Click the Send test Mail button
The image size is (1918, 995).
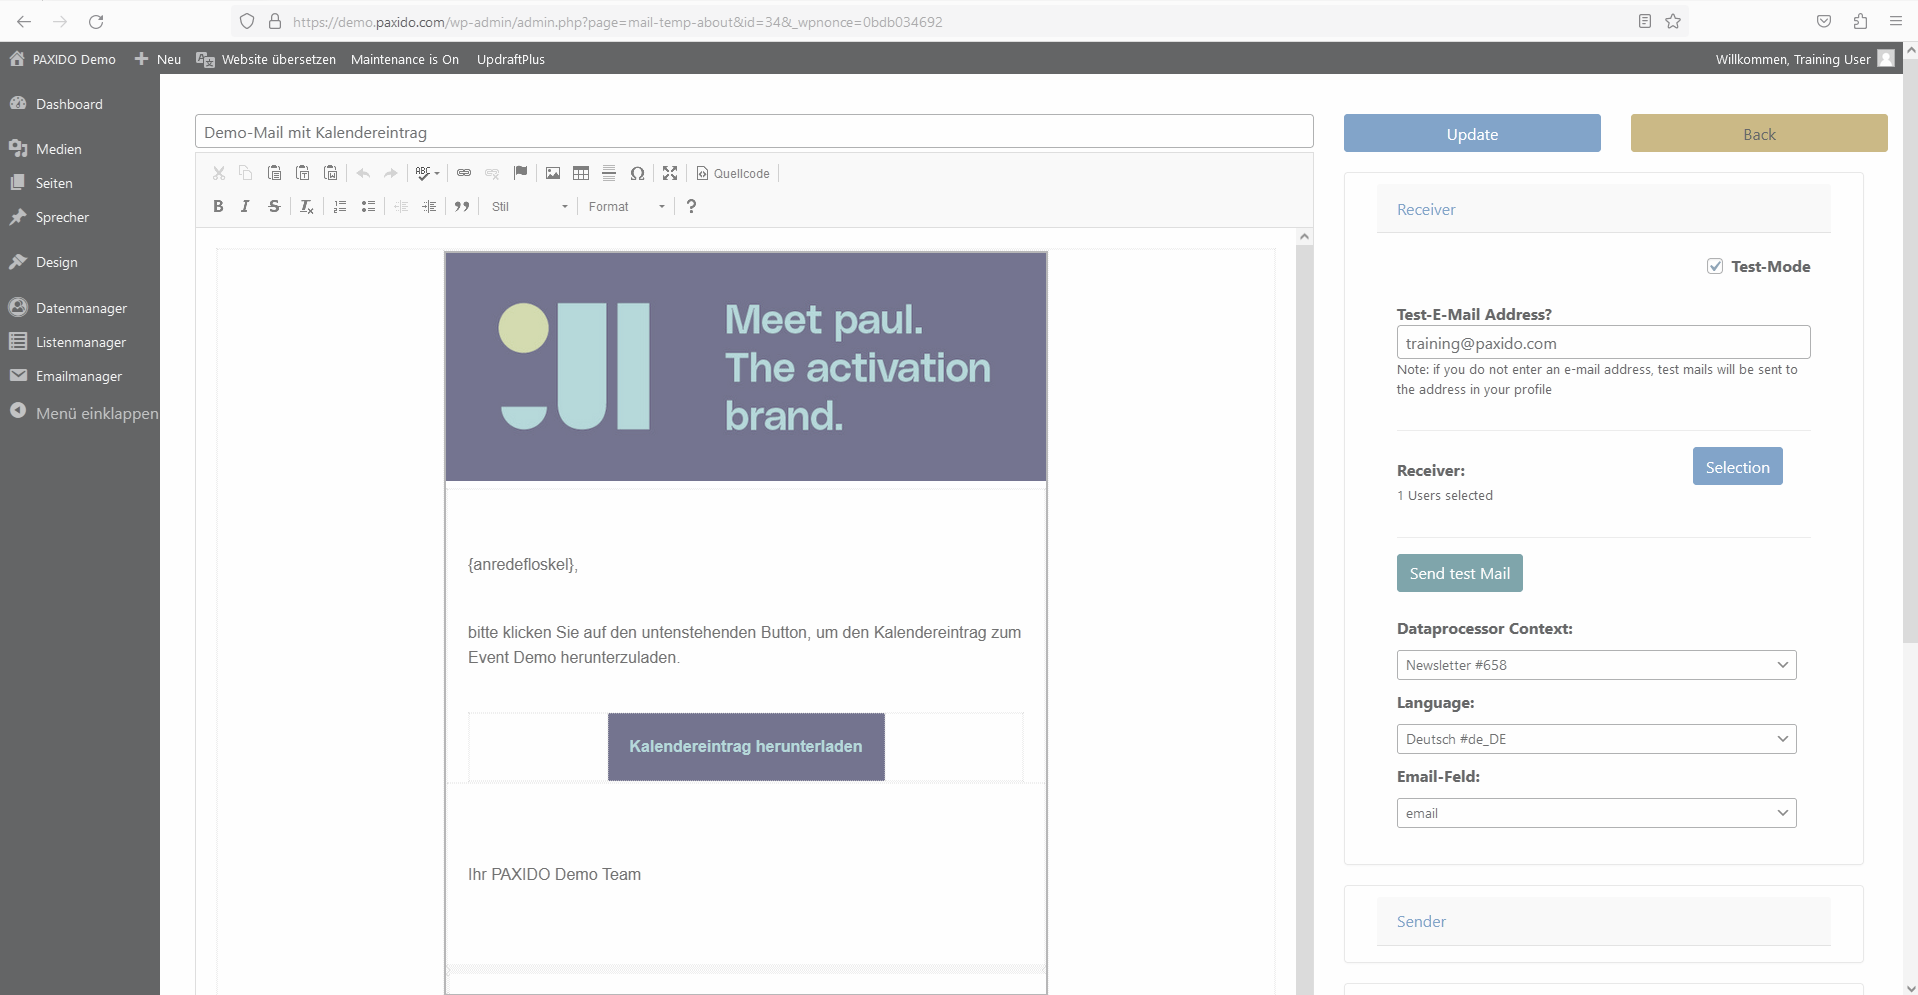[1459, 573]
